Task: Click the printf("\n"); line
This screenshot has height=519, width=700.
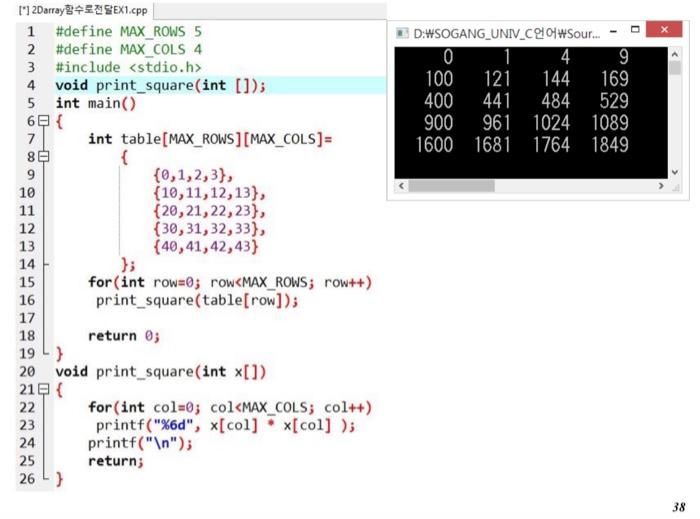Action: tap(140, 443)
